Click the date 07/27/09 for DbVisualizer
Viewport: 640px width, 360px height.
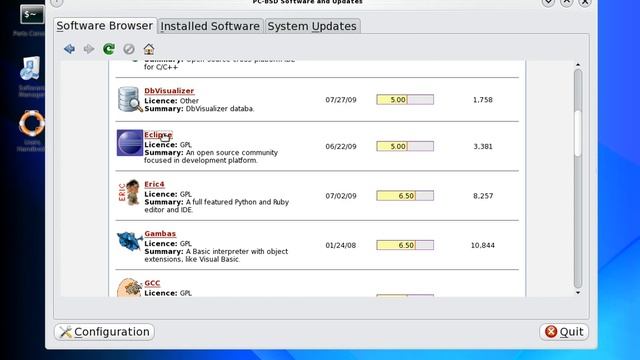click(341, 100)
